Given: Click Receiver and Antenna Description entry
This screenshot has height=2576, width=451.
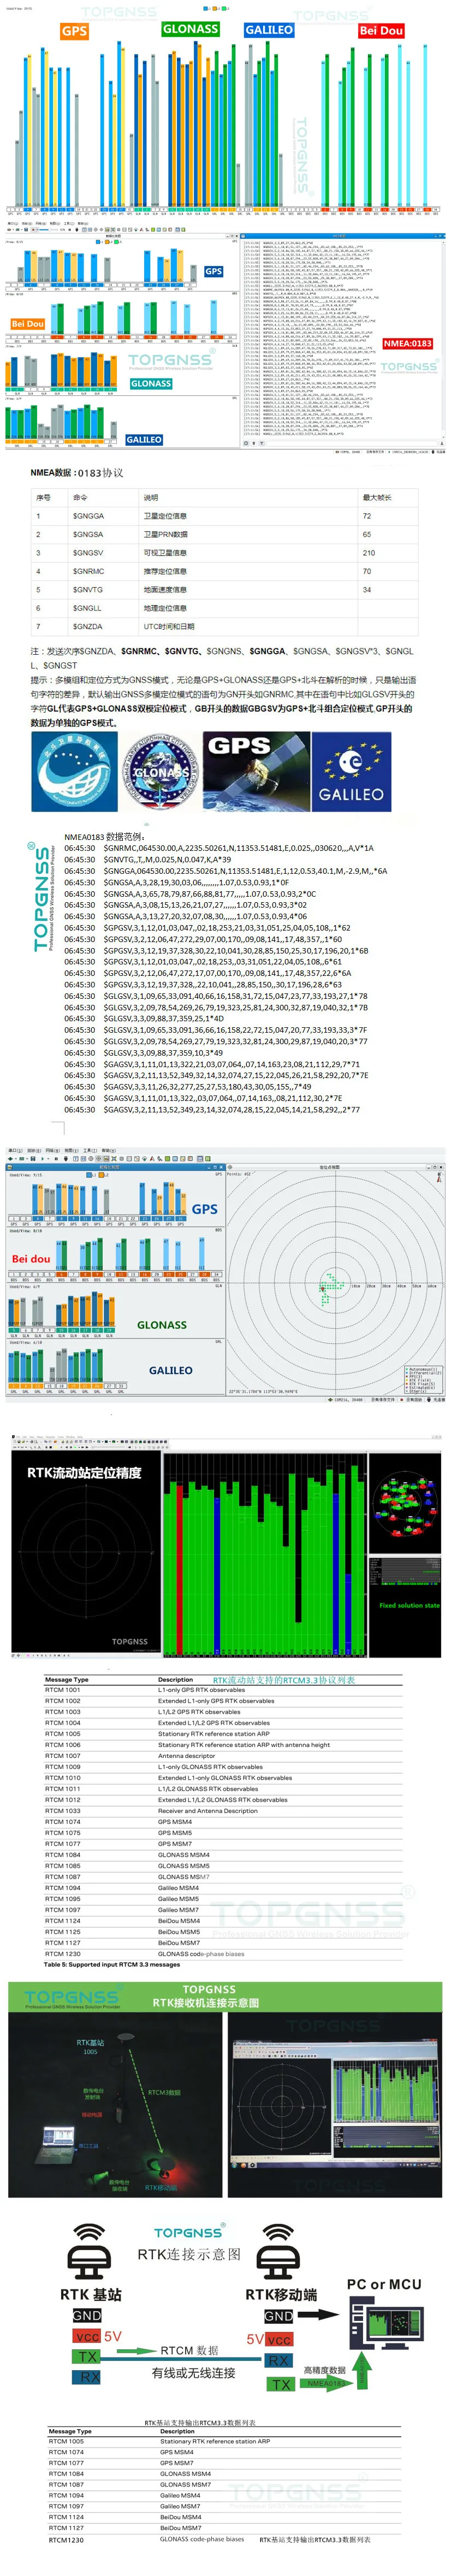Looking at the screenshot, I should click(207, 1811).
